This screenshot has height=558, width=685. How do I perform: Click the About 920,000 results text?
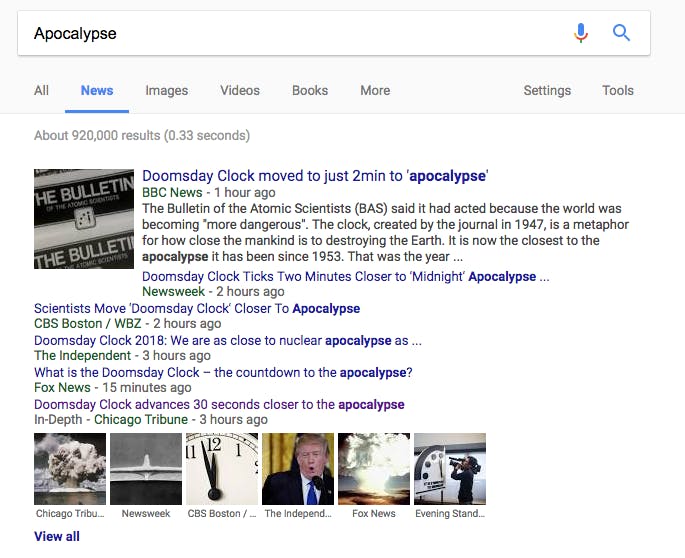(x=142, y=135)
